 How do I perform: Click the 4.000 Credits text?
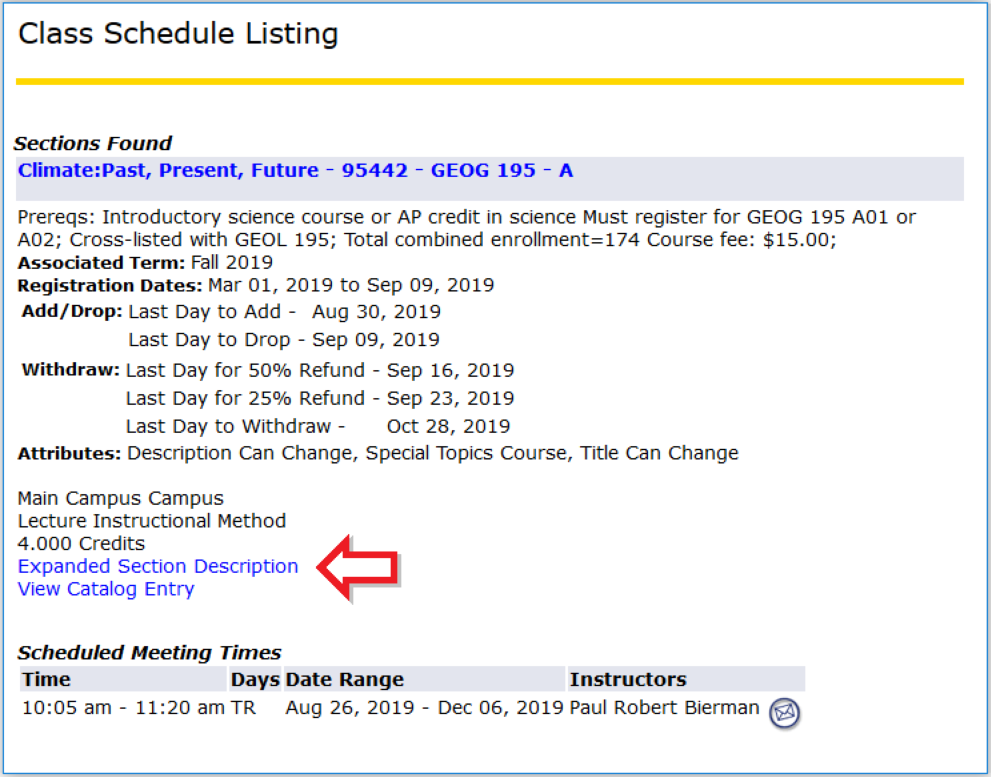coord(81,544)
